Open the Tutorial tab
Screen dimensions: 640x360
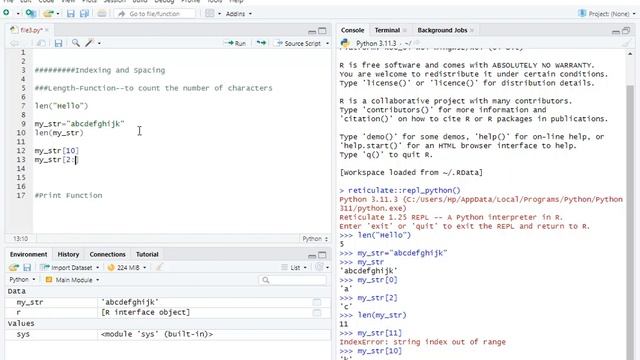pyautogui.click(x=147, y=254)
